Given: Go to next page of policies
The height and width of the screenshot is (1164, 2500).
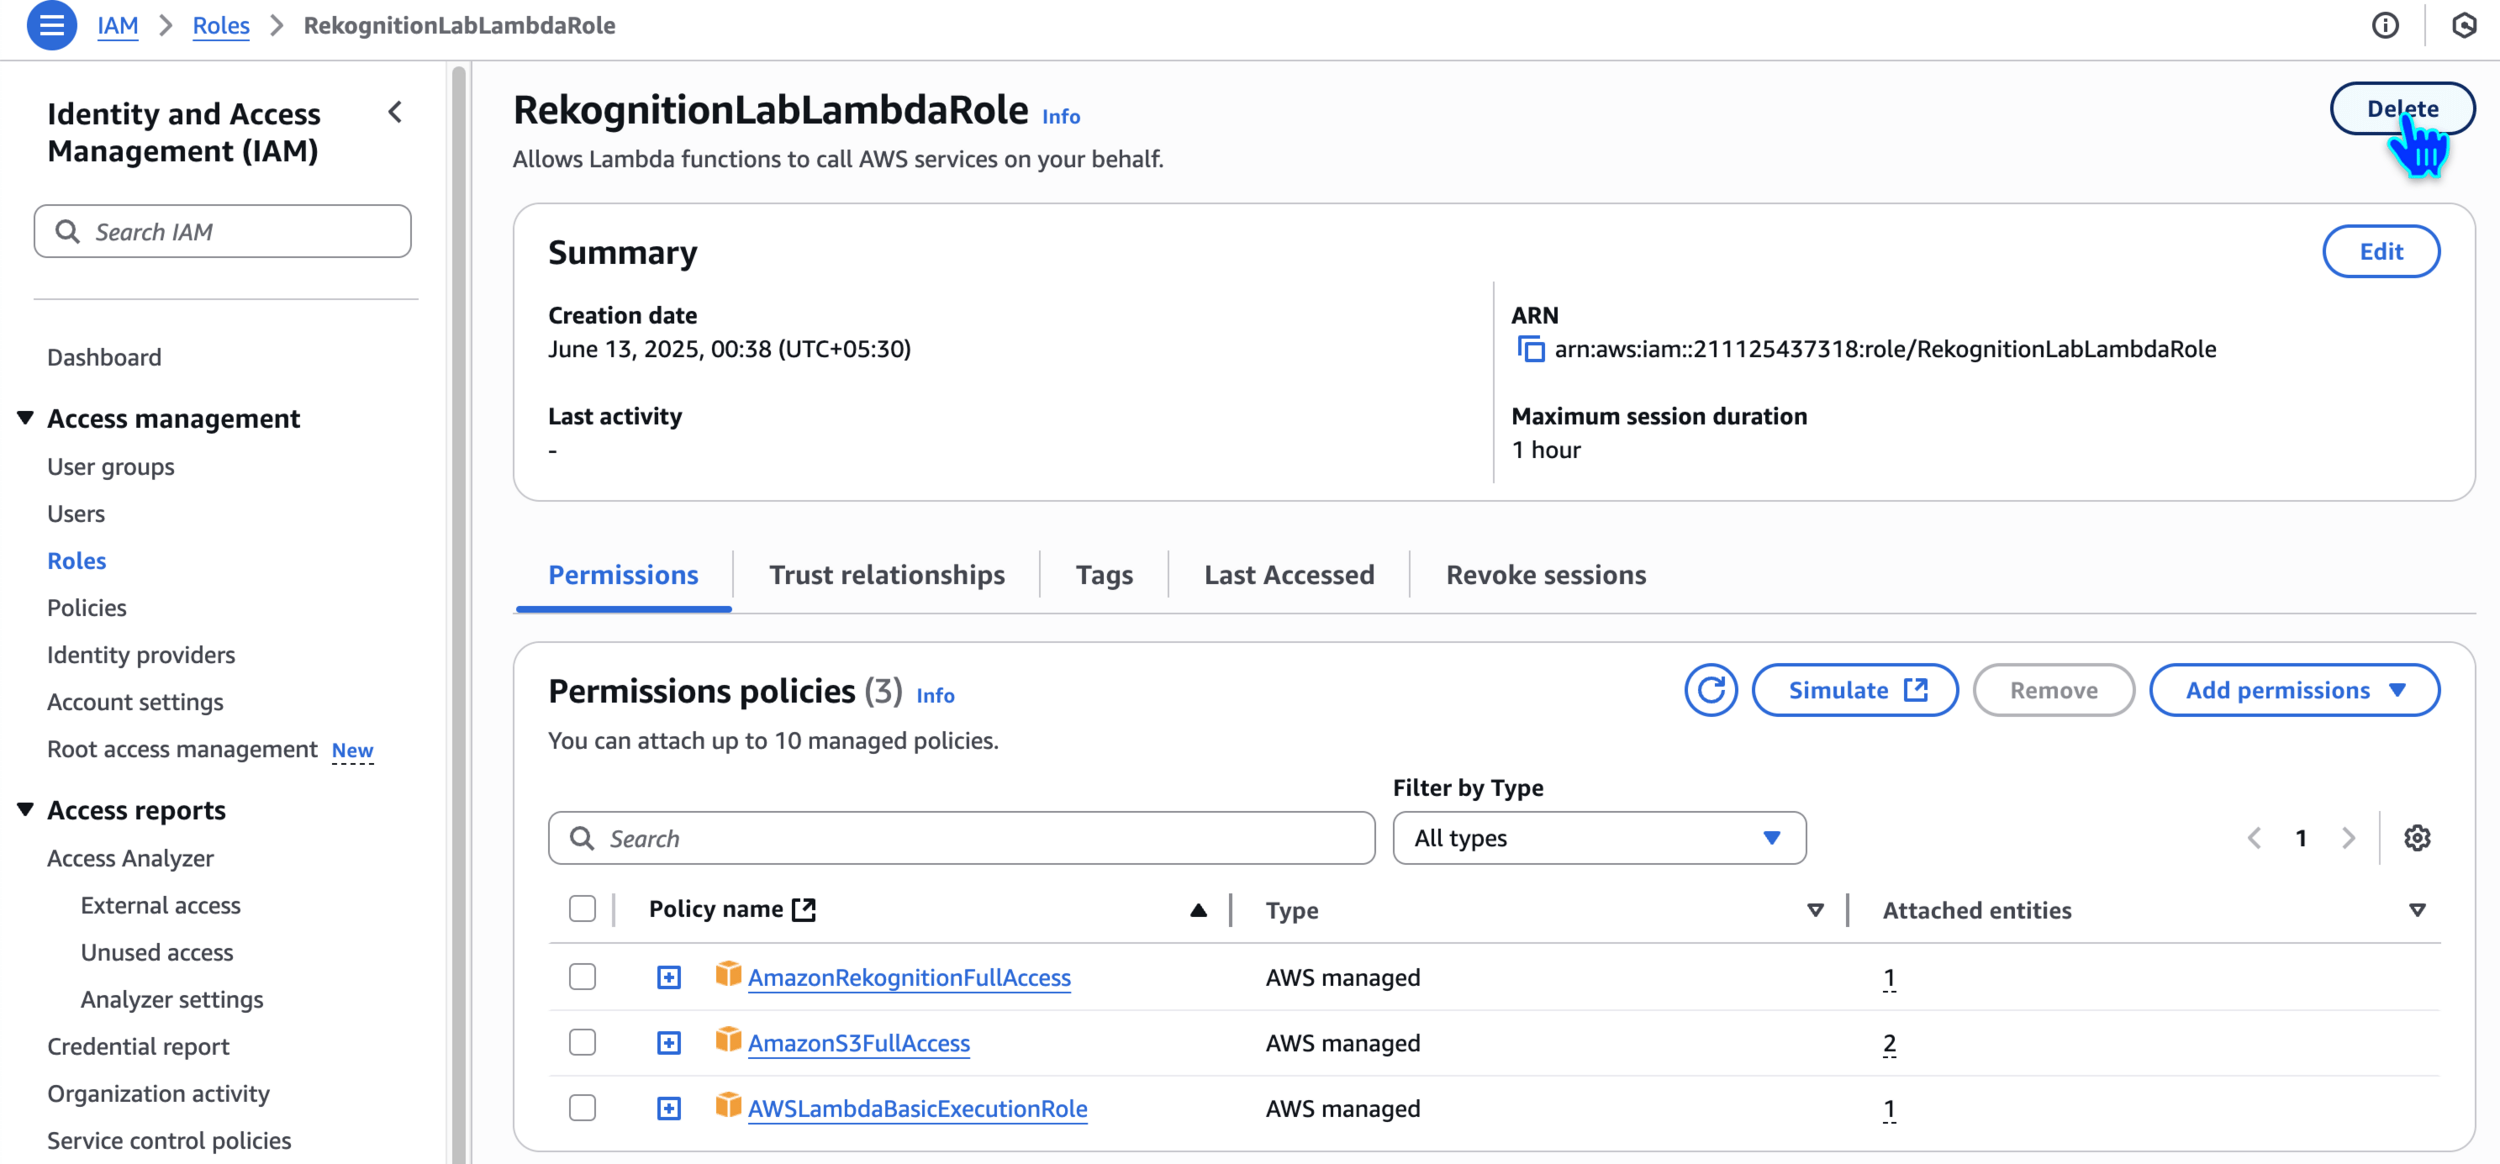Looking at the screenshot, I should click(2348, 838).
